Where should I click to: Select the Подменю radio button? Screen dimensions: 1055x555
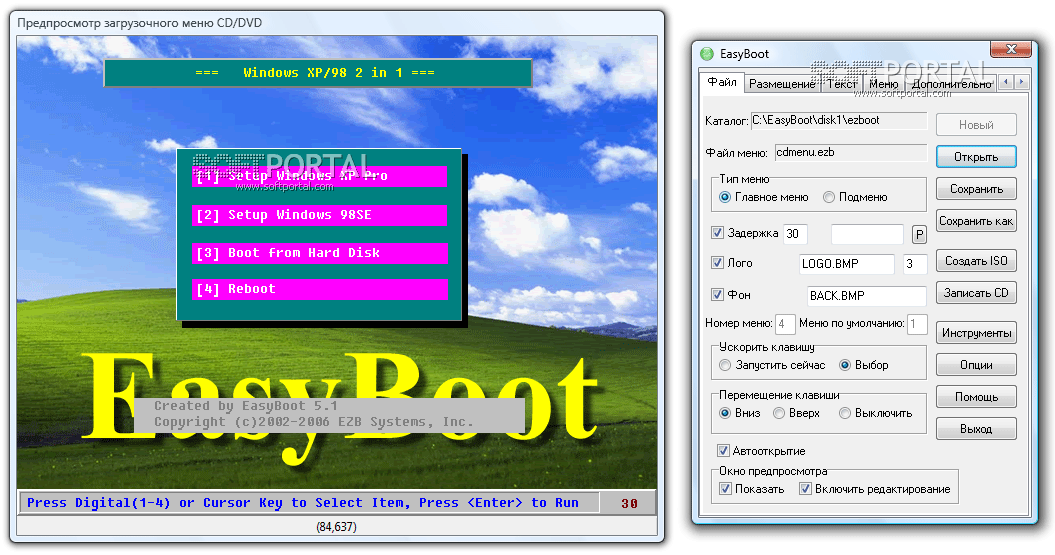[829, 198]
